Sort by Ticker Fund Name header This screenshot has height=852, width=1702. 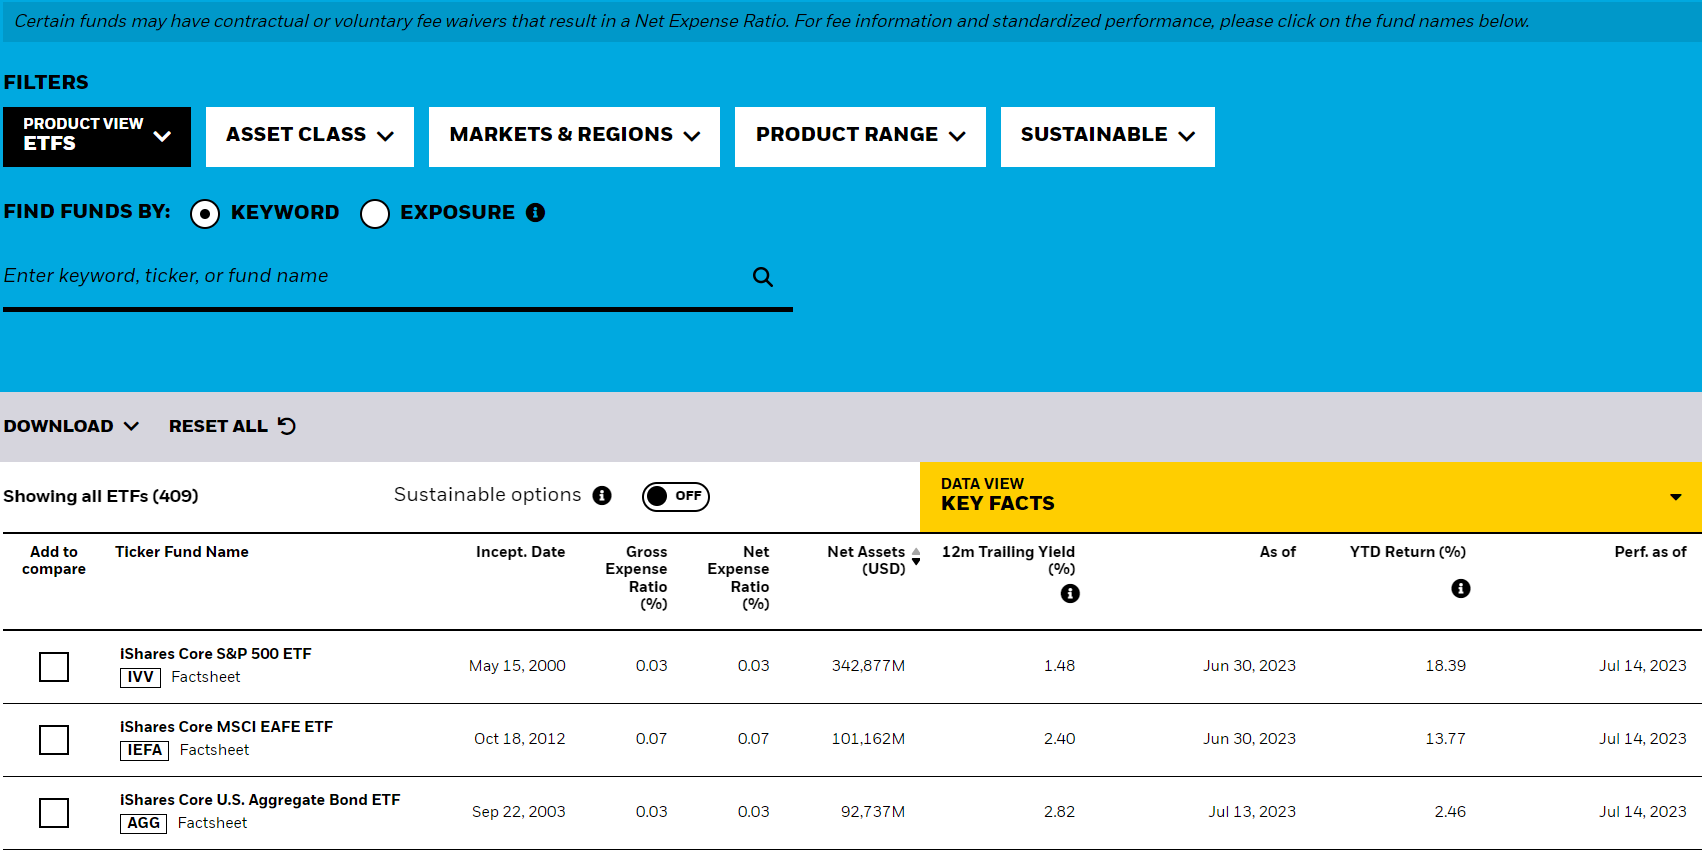182,552
